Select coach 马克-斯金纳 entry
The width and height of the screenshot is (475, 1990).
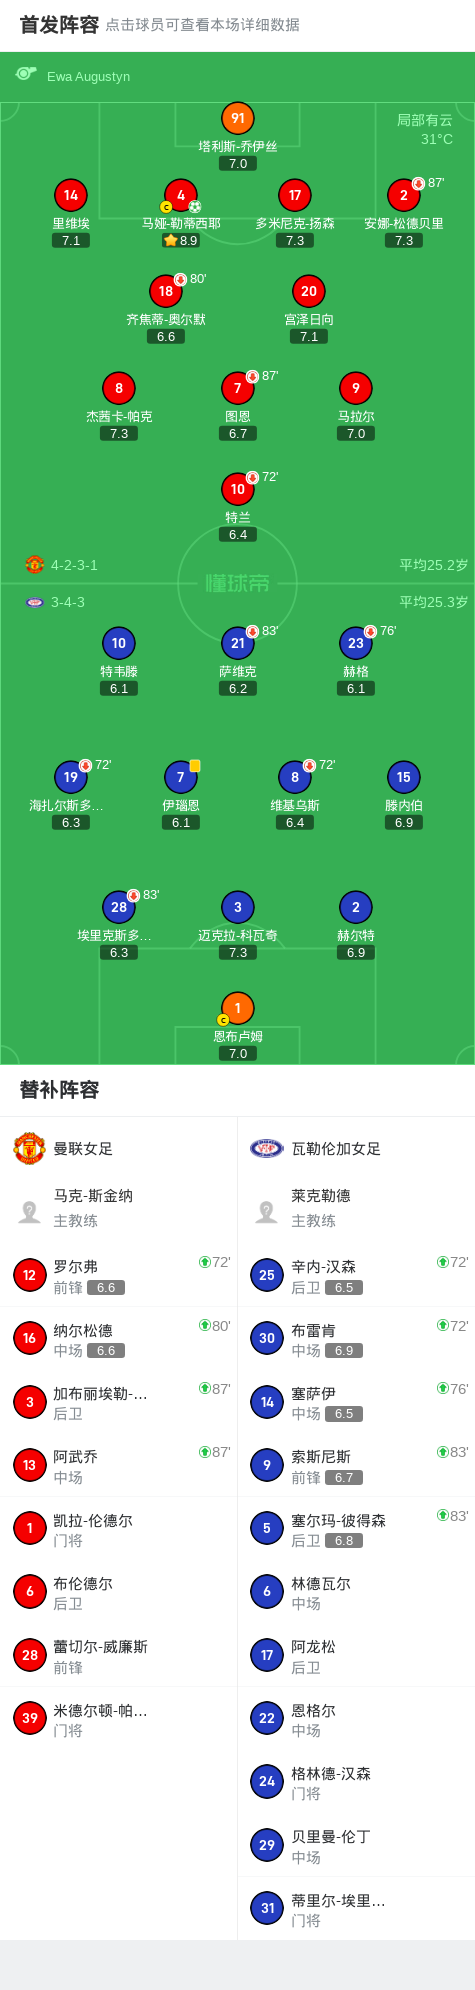point(118,1208)
